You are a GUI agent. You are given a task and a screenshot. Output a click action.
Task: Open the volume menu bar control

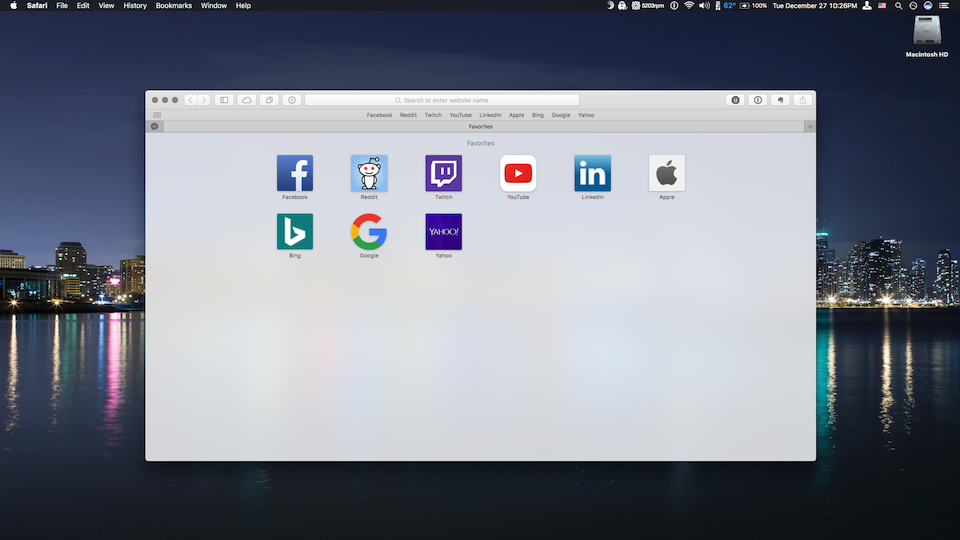point(704,6)
